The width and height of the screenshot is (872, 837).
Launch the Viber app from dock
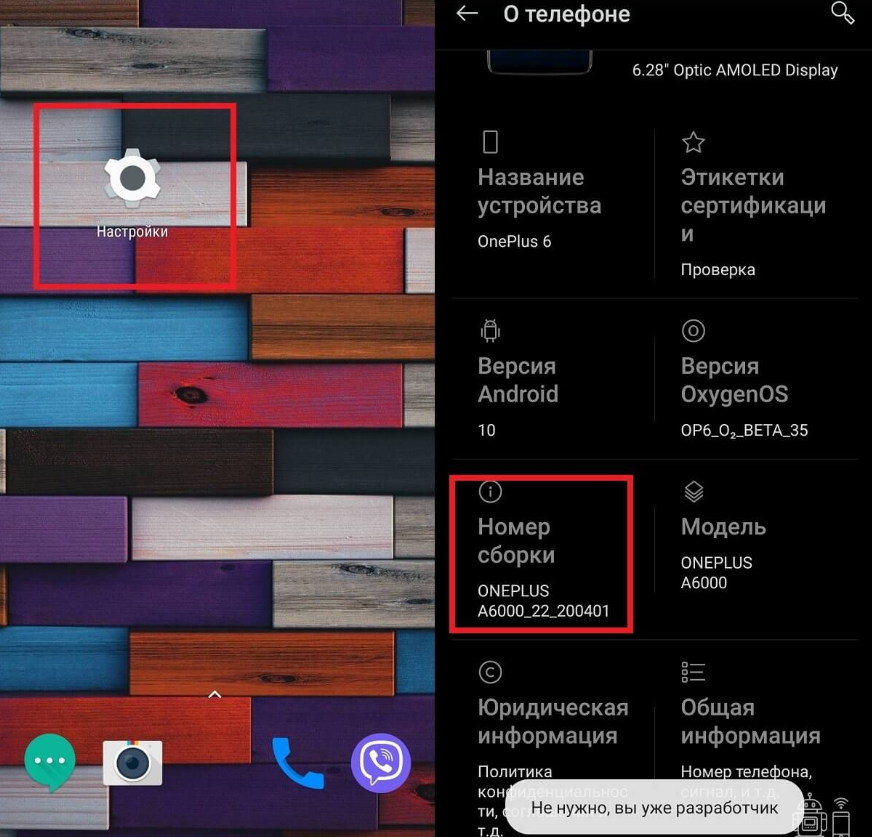point(381,762)
